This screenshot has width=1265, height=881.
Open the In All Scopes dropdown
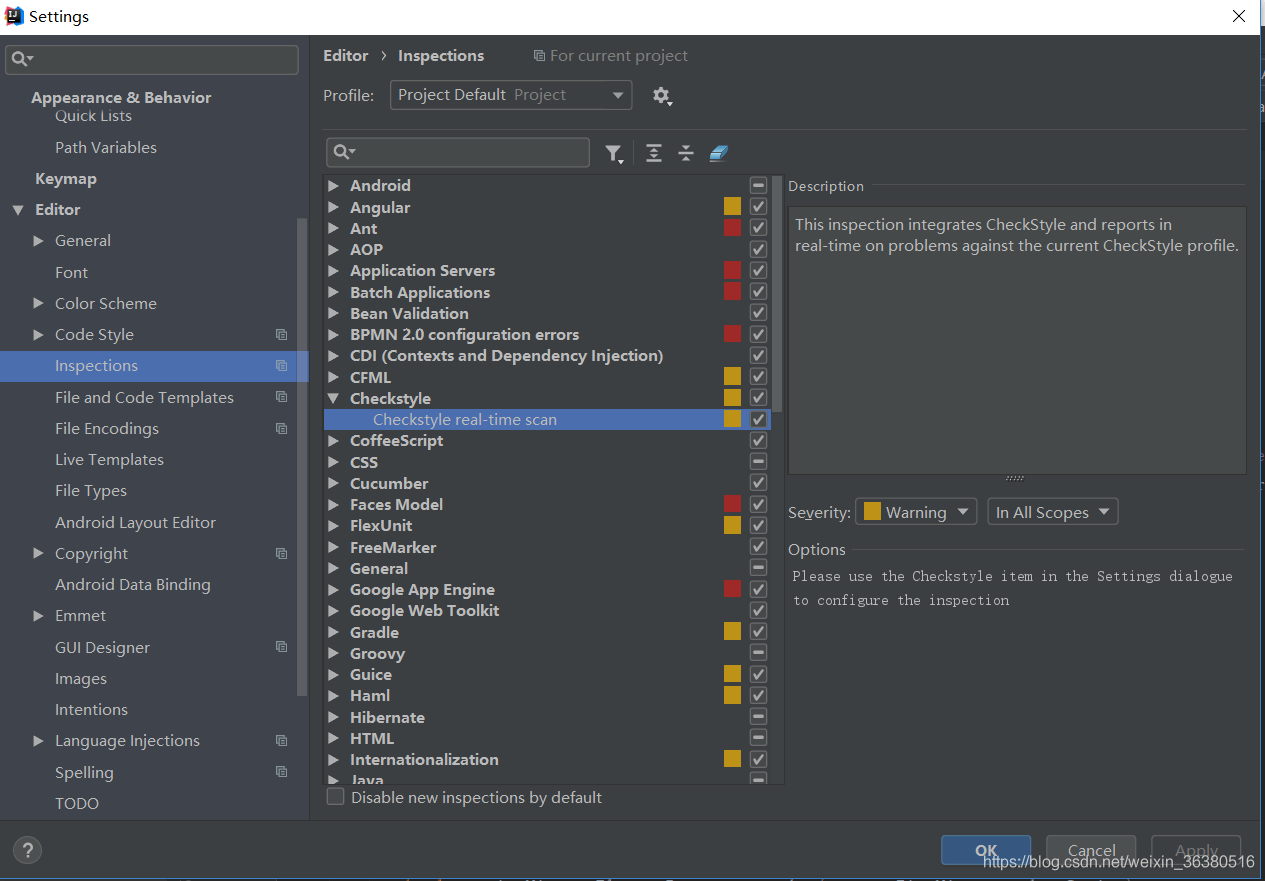point(1052,512)
